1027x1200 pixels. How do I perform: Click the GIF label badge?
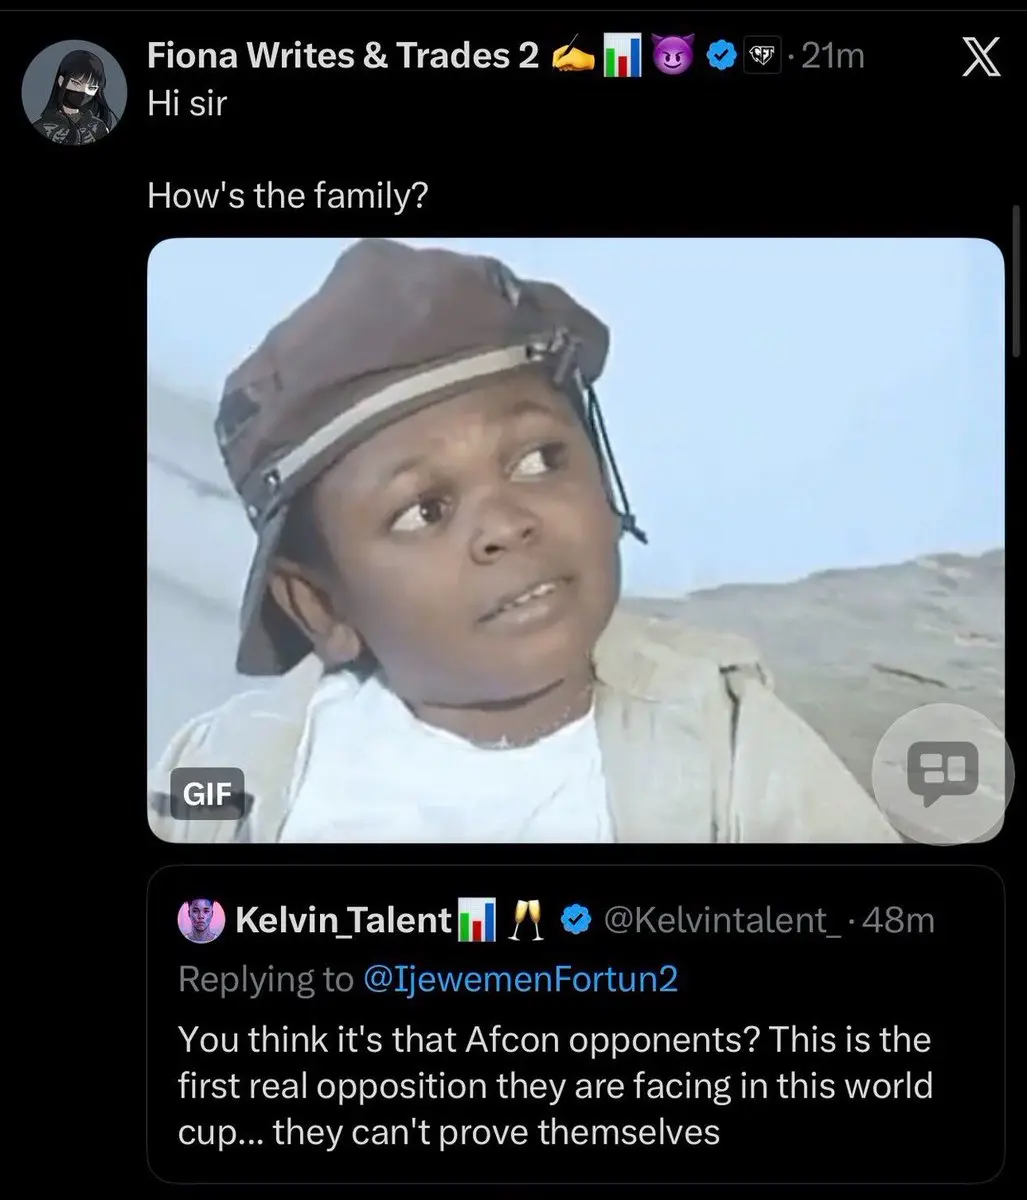pyautogui.click(x=206, y=793)
